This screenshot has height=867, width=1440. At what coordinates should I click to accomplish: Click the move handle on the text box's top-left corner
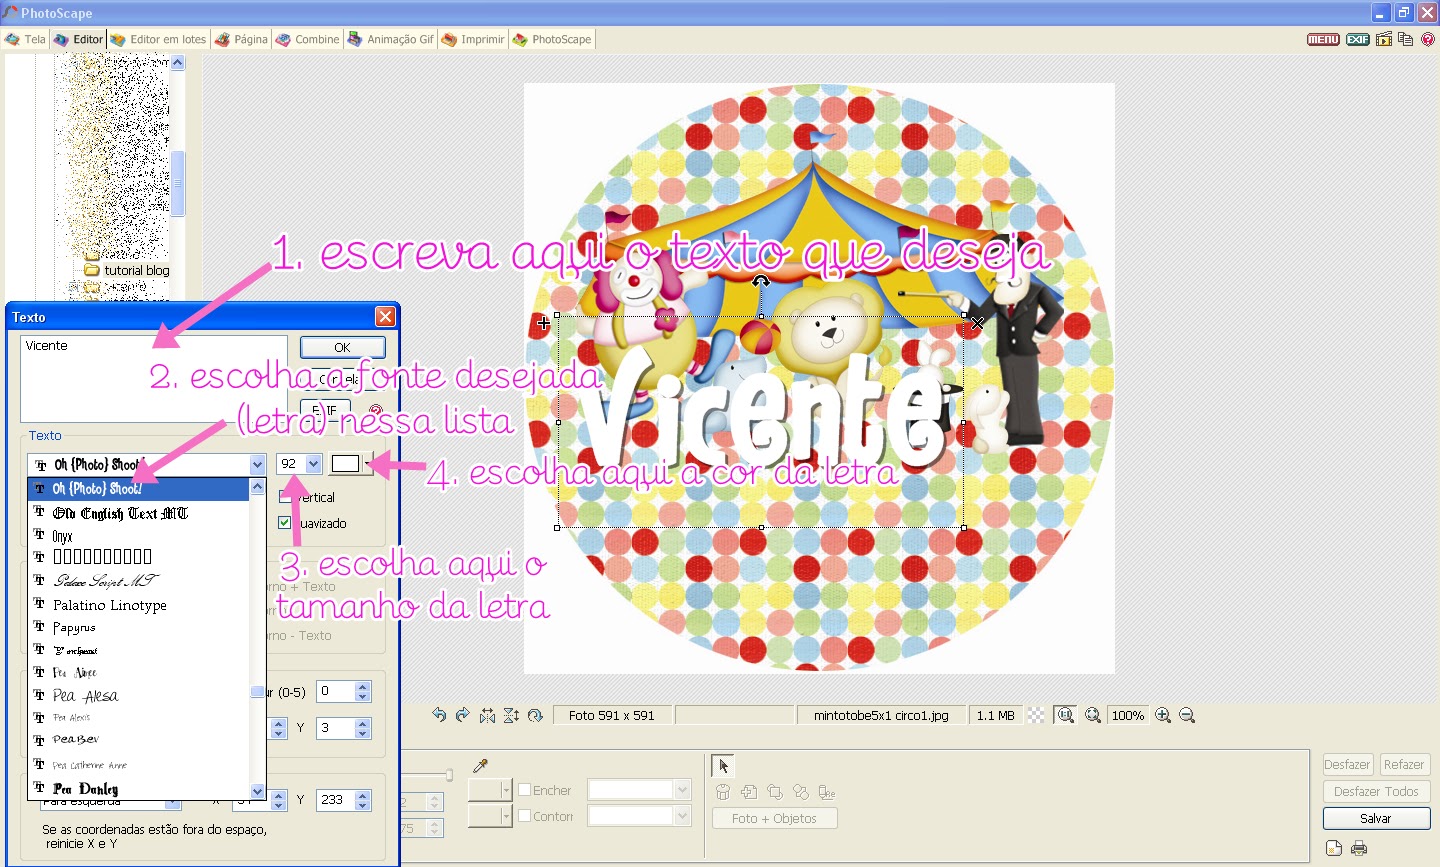[x=543, y=322]
